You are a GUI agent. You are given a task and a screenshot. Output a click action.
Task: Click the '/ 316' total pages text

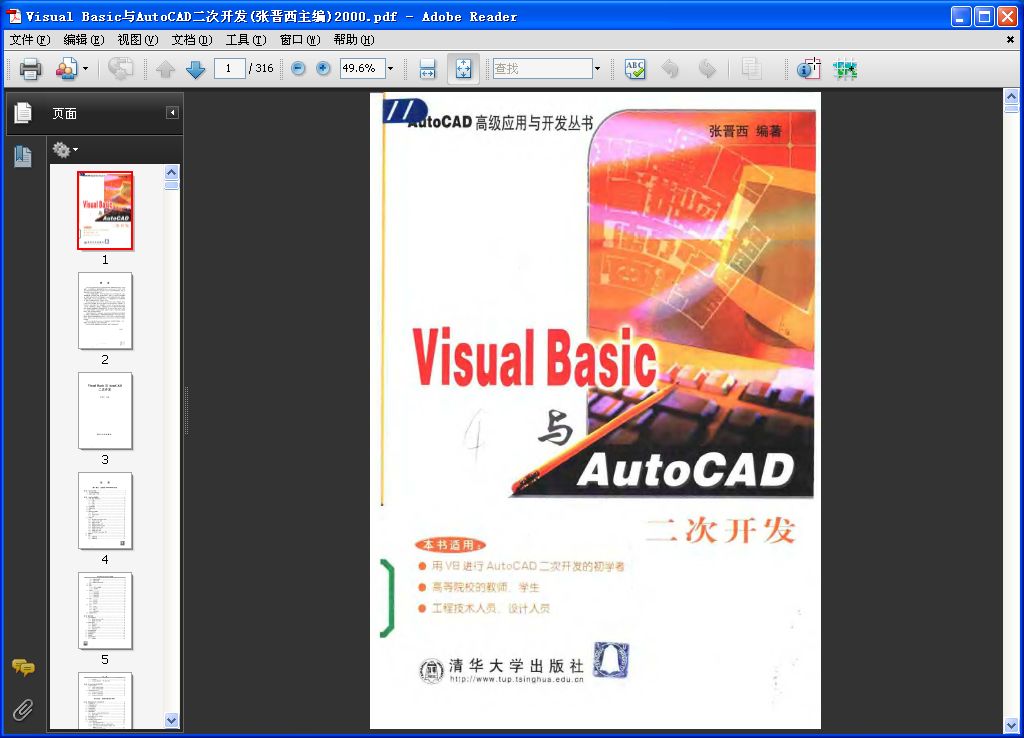[x=261, y=68]
